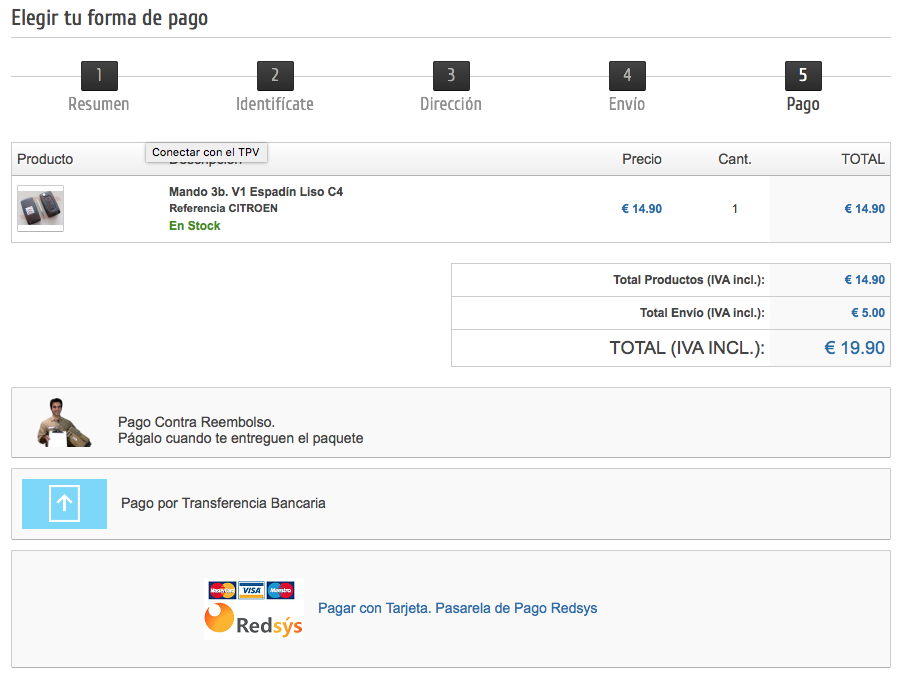Screen dimensions: 909x685
Task: Click the Redsys card logos image
Action: [253, 608]
